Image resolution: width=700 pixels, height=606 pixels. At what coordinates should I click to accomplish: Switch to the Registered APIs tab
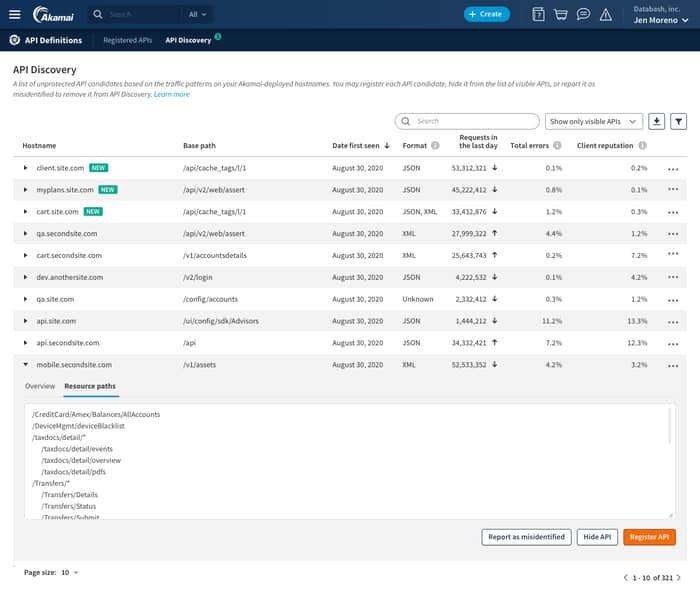[x=128, y=41]
